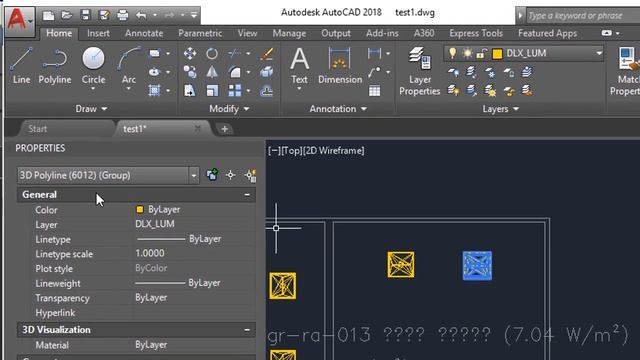This screenshot has height=360, width=640.
Task: Open the quick access toolbar customize dropdown
Action: click(194, 16)
